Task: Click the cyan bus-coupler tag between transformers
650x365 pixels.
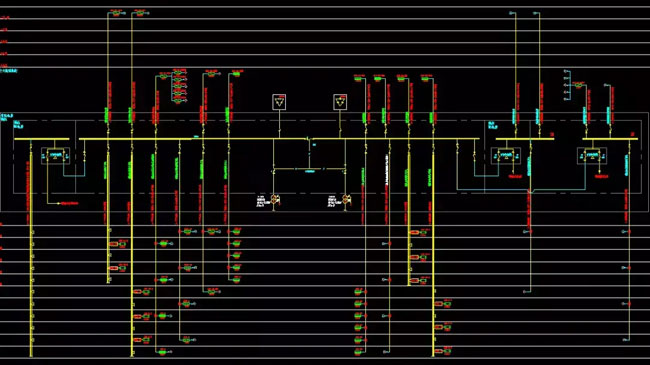Action: click(x=310, y=171)
